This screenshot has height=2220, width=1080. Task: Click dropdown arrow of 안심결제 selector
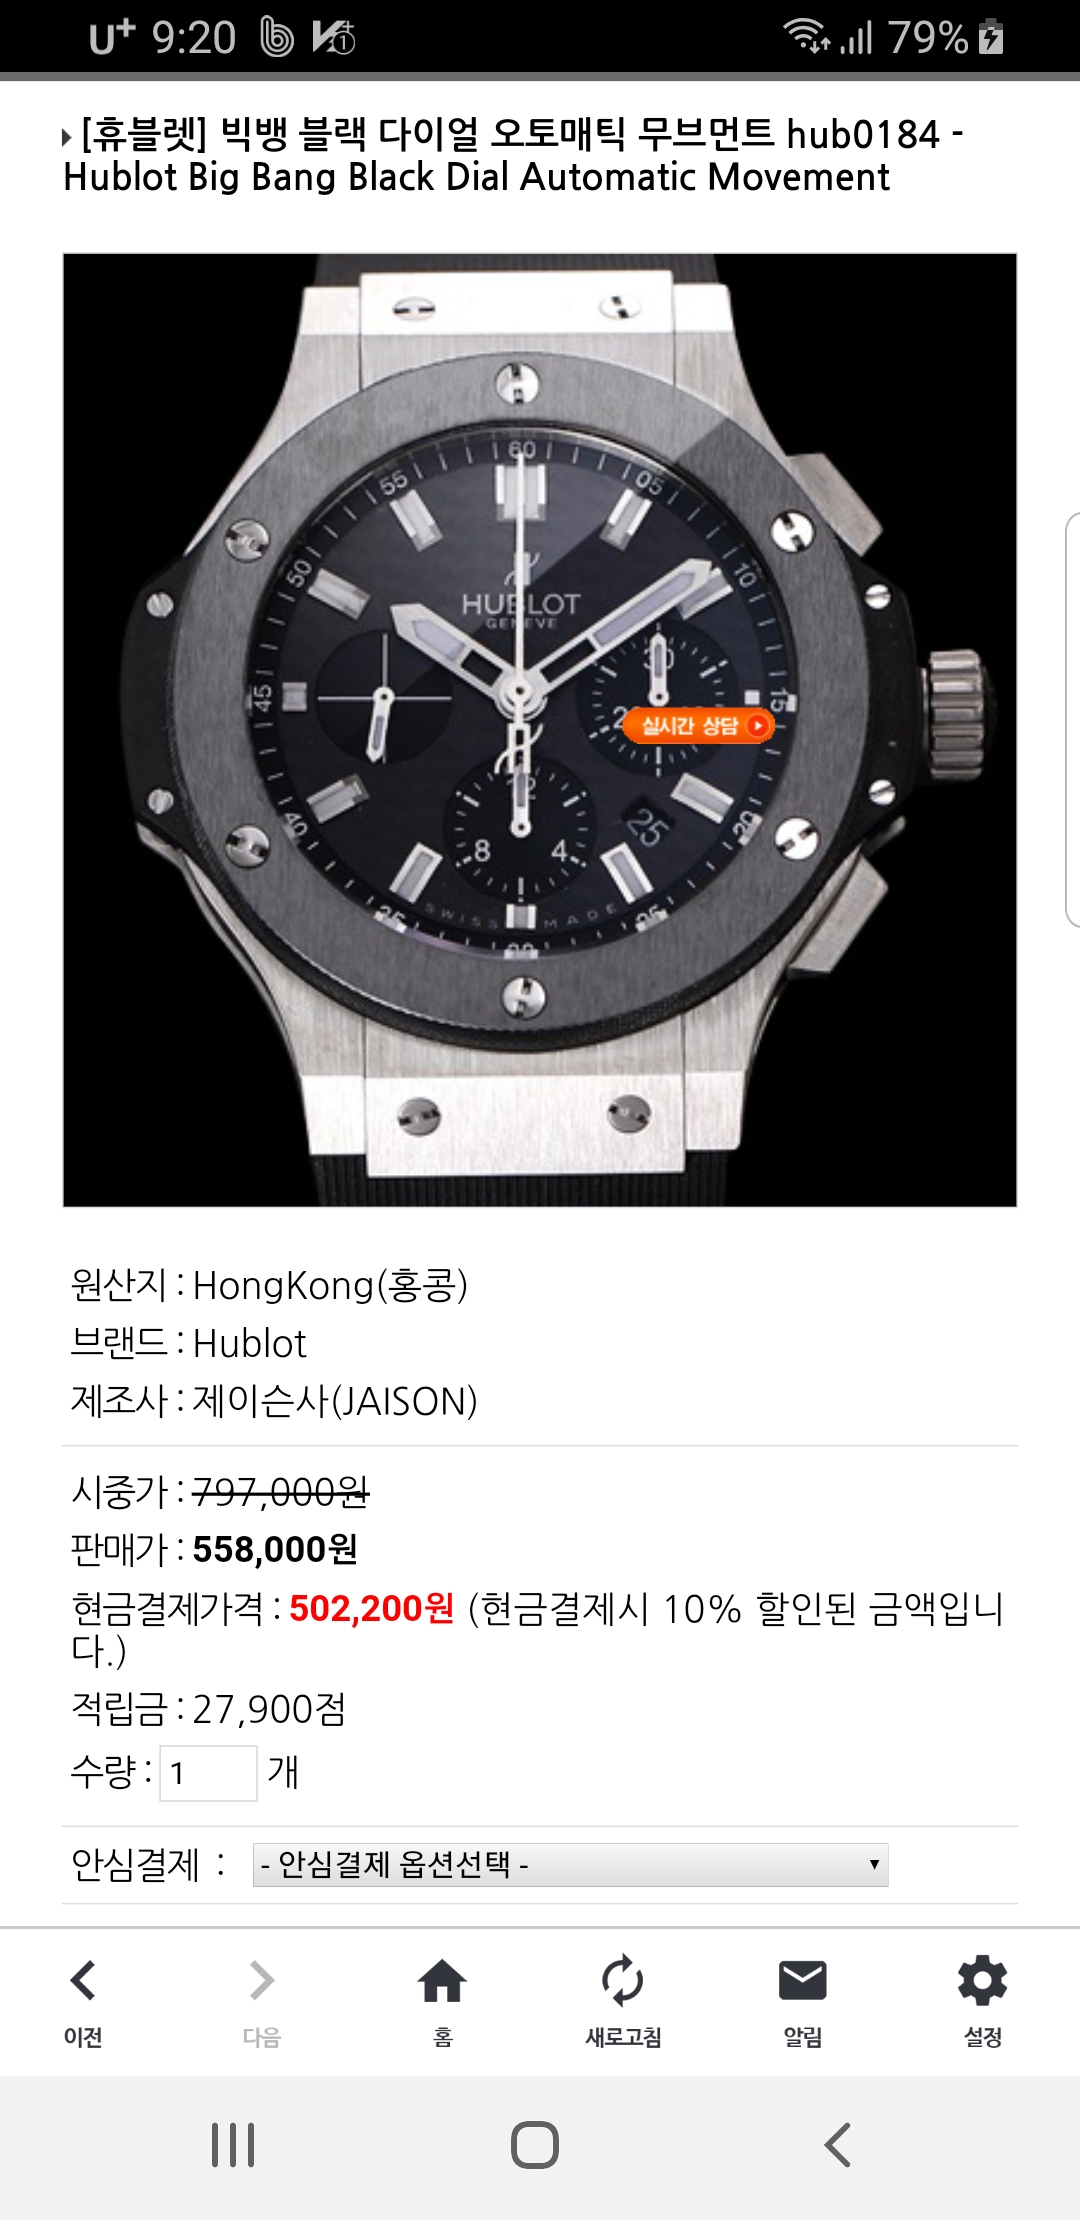874,1865
